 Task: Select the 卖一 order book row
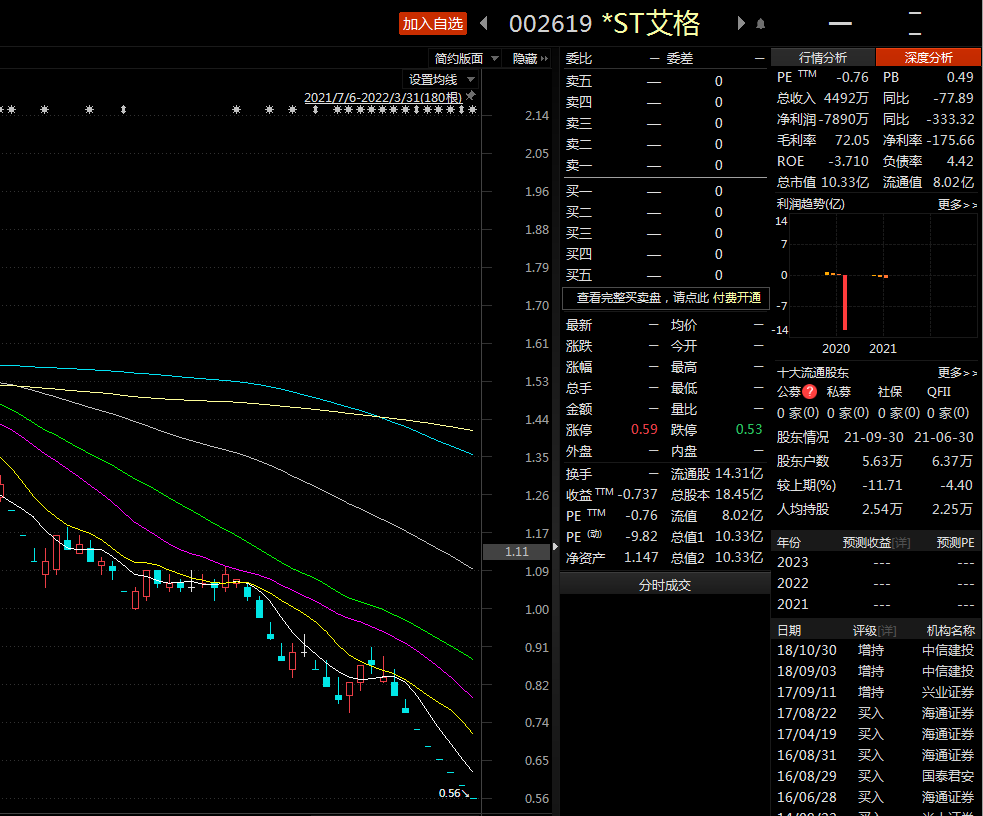(x=665, y=165)
